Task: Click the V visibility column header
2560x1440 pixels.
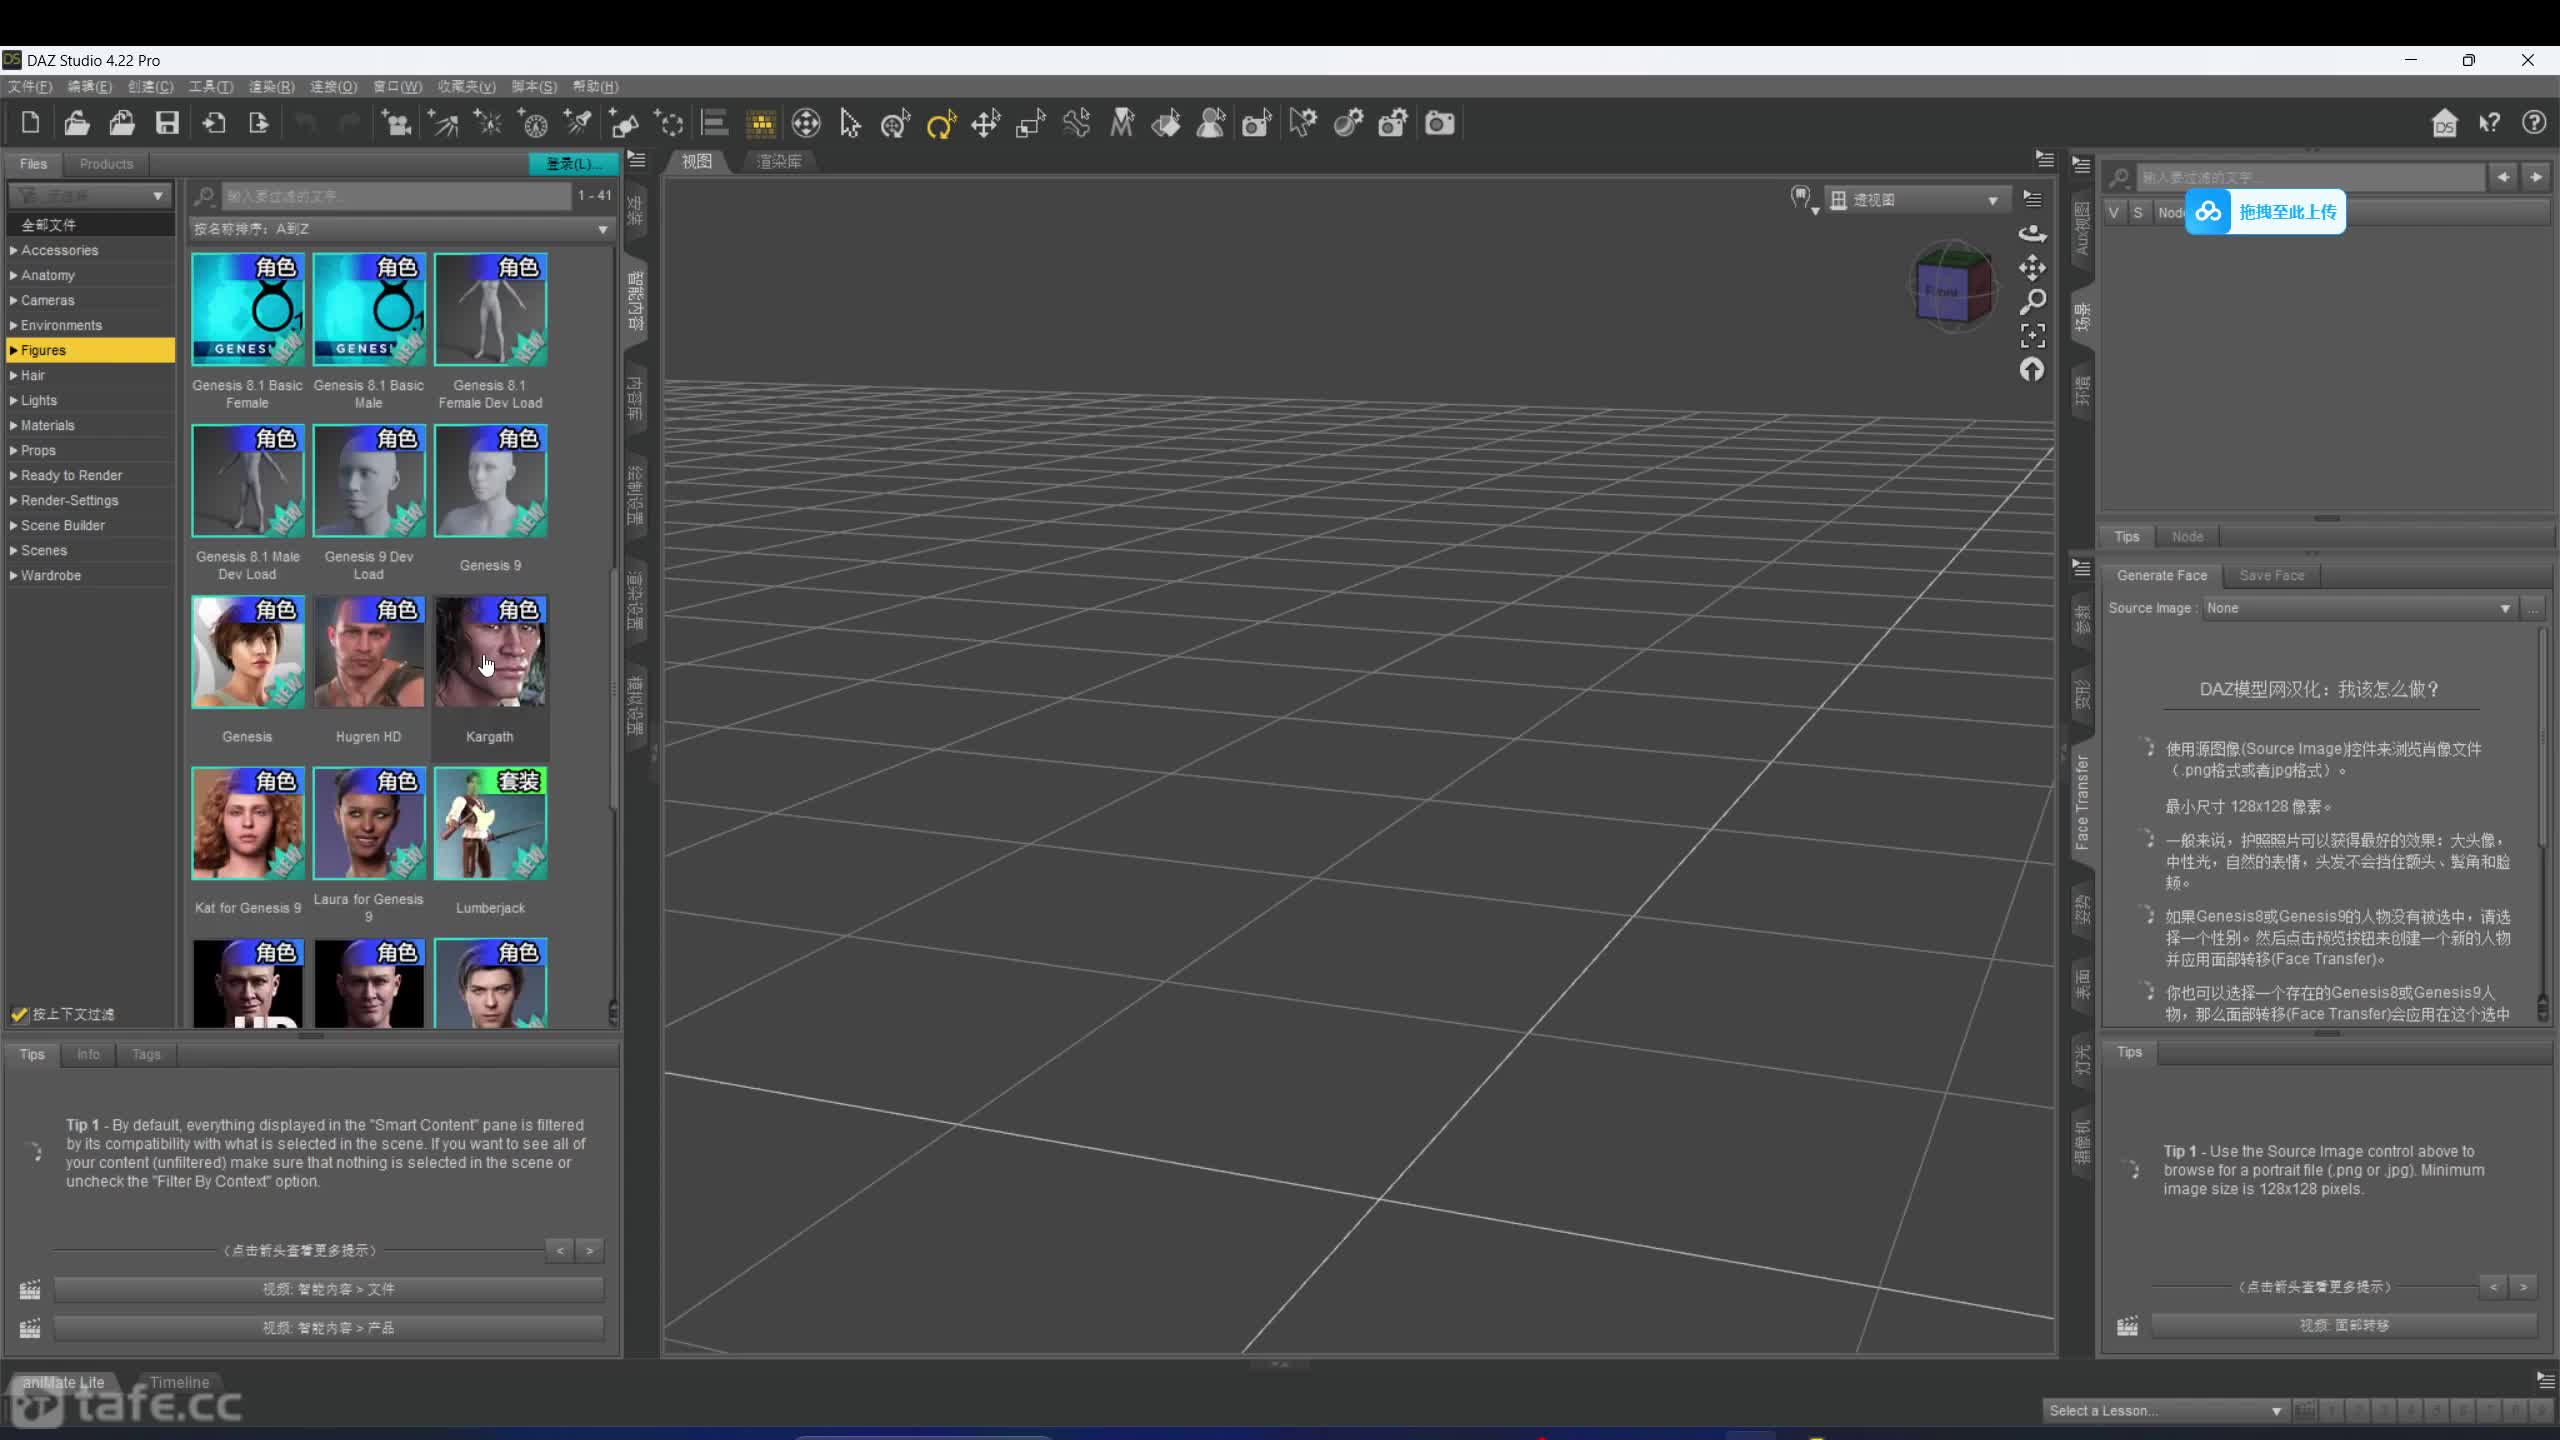Action: tap(2113, 212)
